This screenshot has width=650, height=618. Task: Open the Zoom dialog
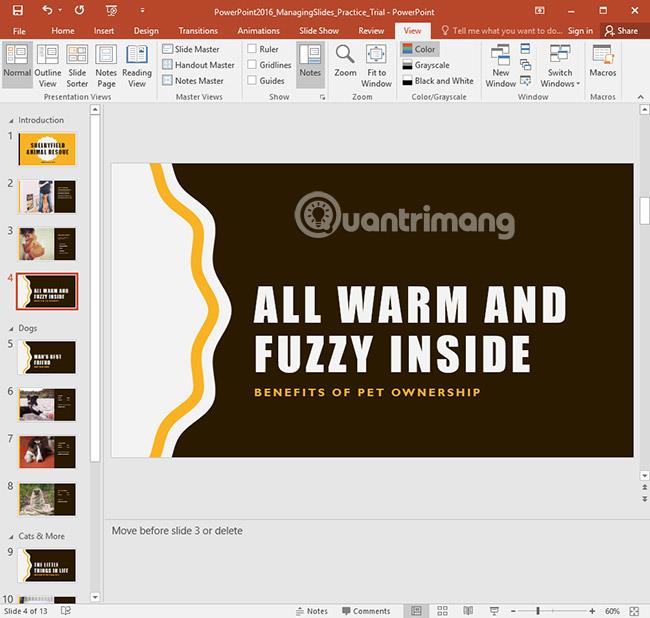click(x=345, y=61)
